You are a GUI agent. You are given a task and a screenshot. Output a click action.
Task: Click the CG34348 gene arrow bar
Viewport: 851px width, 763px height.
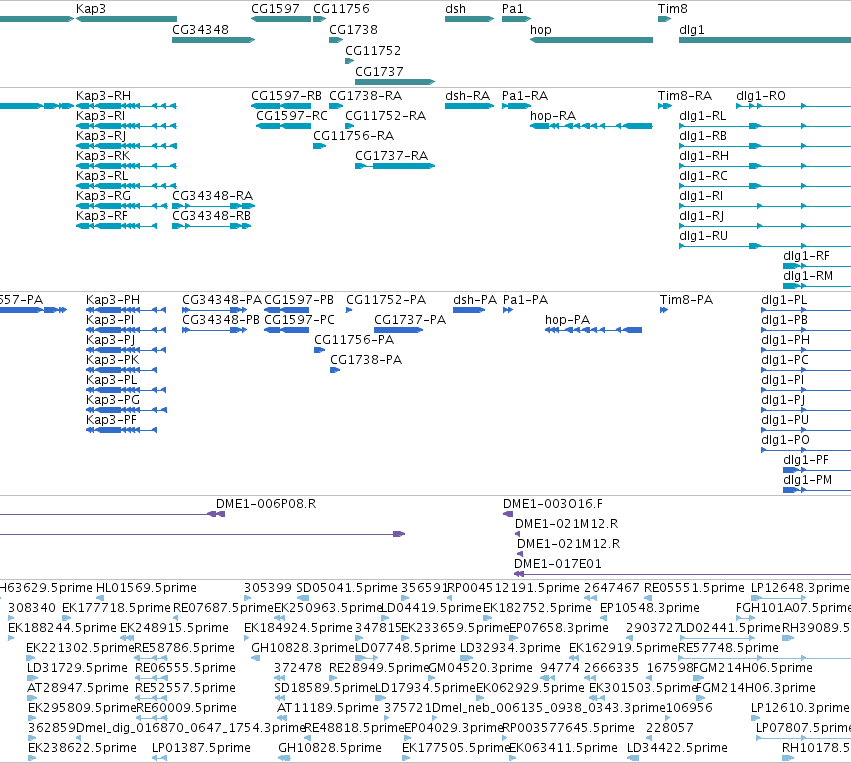pos(213,40)
